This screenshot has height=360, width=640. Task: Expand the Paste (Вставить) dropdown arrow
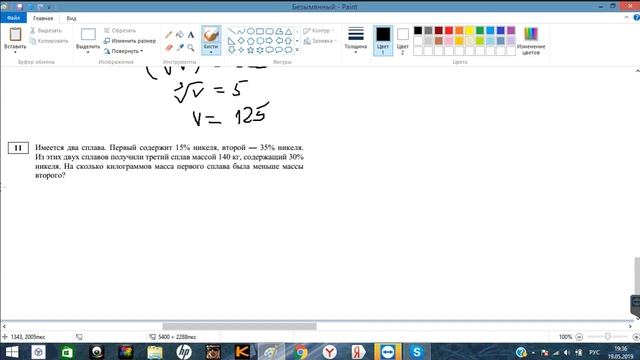pos(15,52)
